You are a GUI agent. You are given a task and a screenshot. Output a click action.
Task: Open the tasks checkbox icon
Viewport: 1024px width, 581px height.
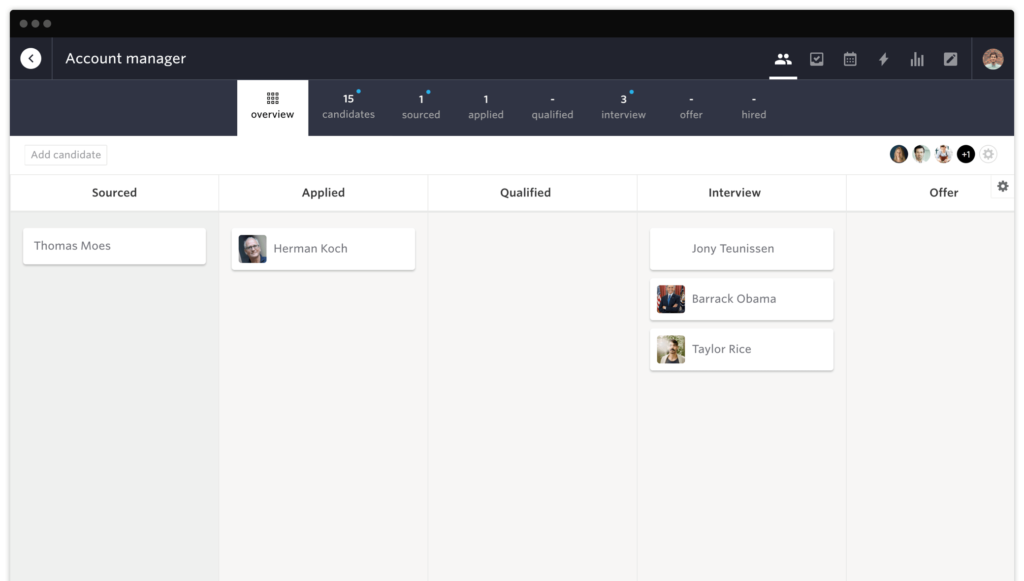pos(816,59)
